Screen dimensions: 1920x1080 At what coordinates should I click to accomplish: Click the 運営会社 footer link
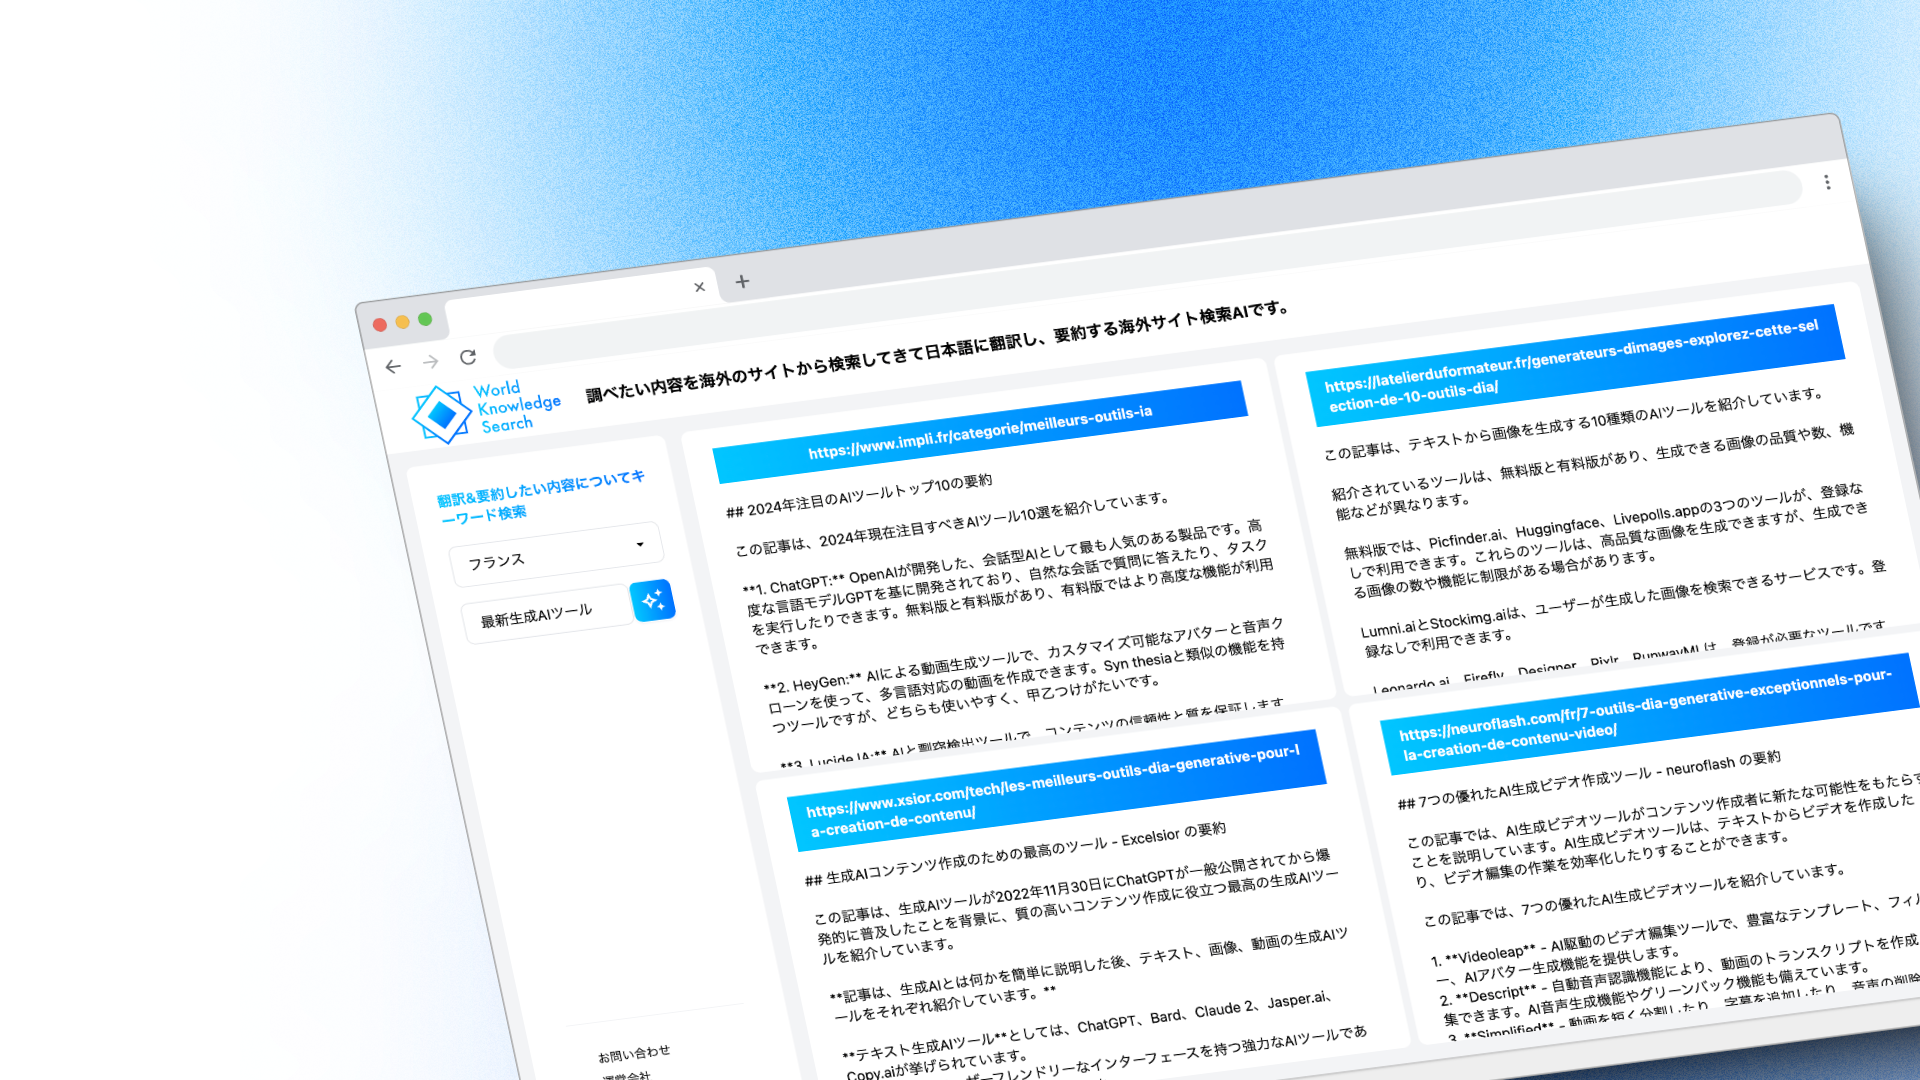626,1076
